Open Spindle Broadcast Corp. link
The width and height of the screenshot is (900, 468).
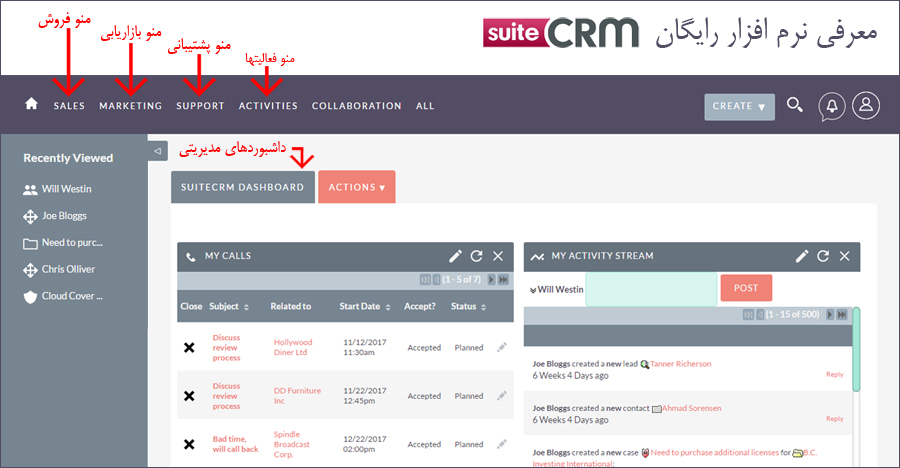click(292, 444)
